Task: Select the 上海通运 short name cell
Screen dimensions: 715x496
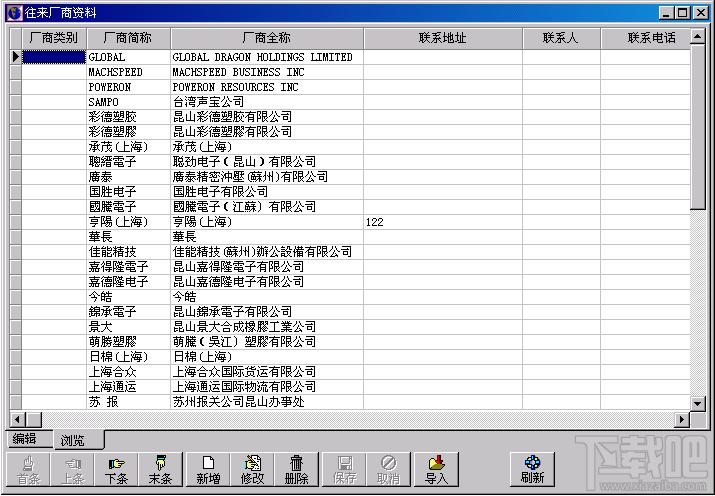Action: pyautogui.click(x=128, y=387)
